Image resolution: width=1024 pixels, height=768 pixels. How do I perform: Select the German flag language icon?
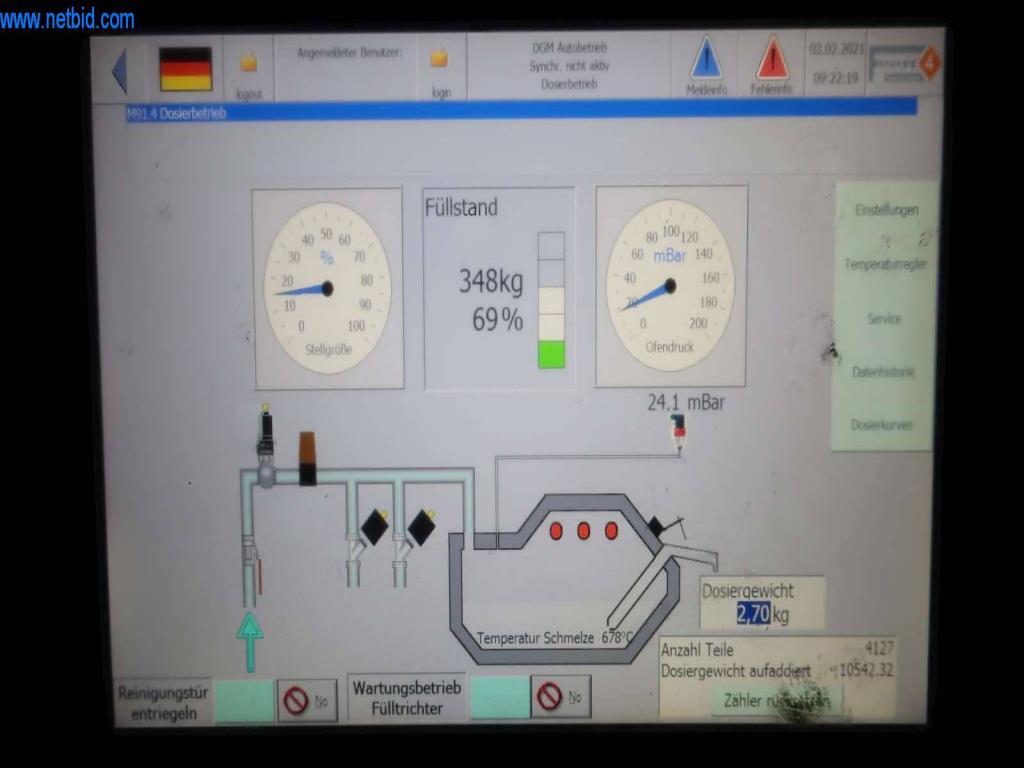click(185, 69)
